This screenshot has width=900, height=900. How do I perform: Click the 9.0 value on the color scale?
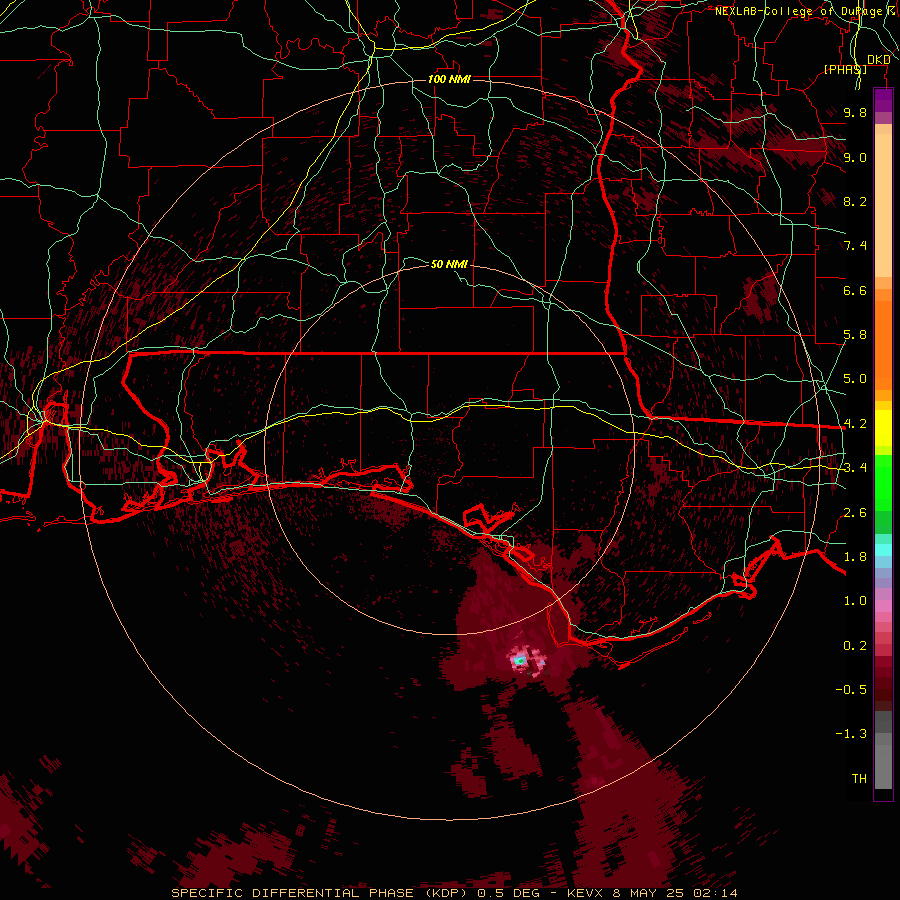coord(855,157)
